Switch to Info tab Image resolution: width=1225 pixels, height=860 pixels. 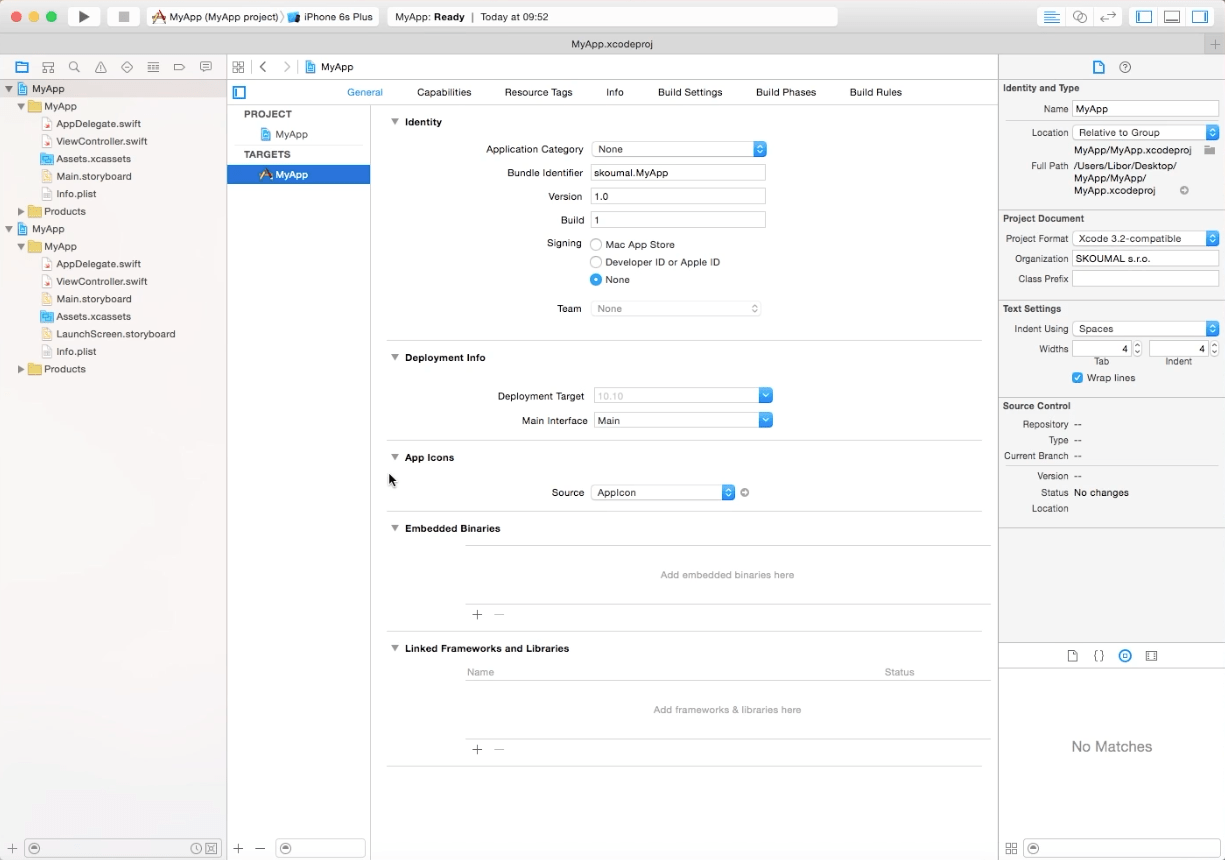point(615,92)
